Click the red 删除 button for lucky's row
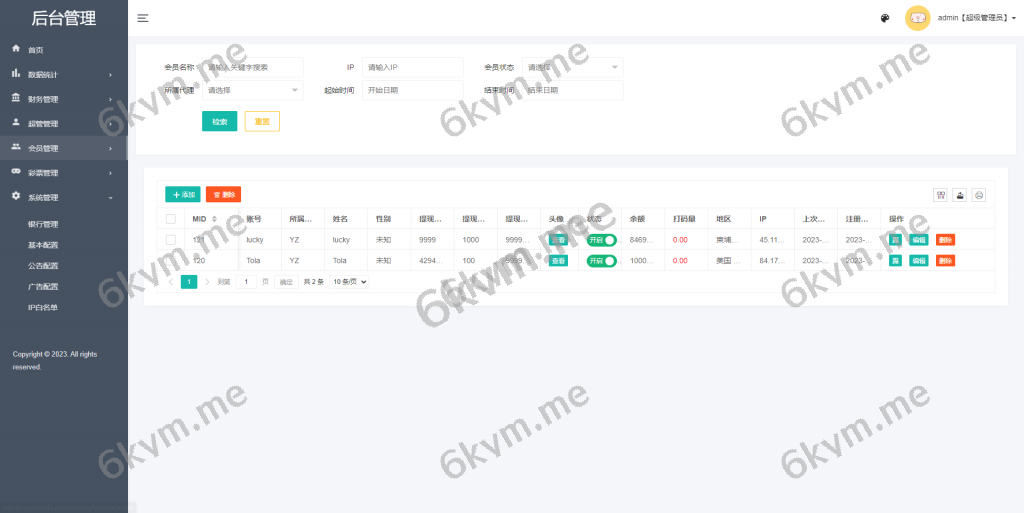Viewport: 1024px width, 513px height. [945, 240]
